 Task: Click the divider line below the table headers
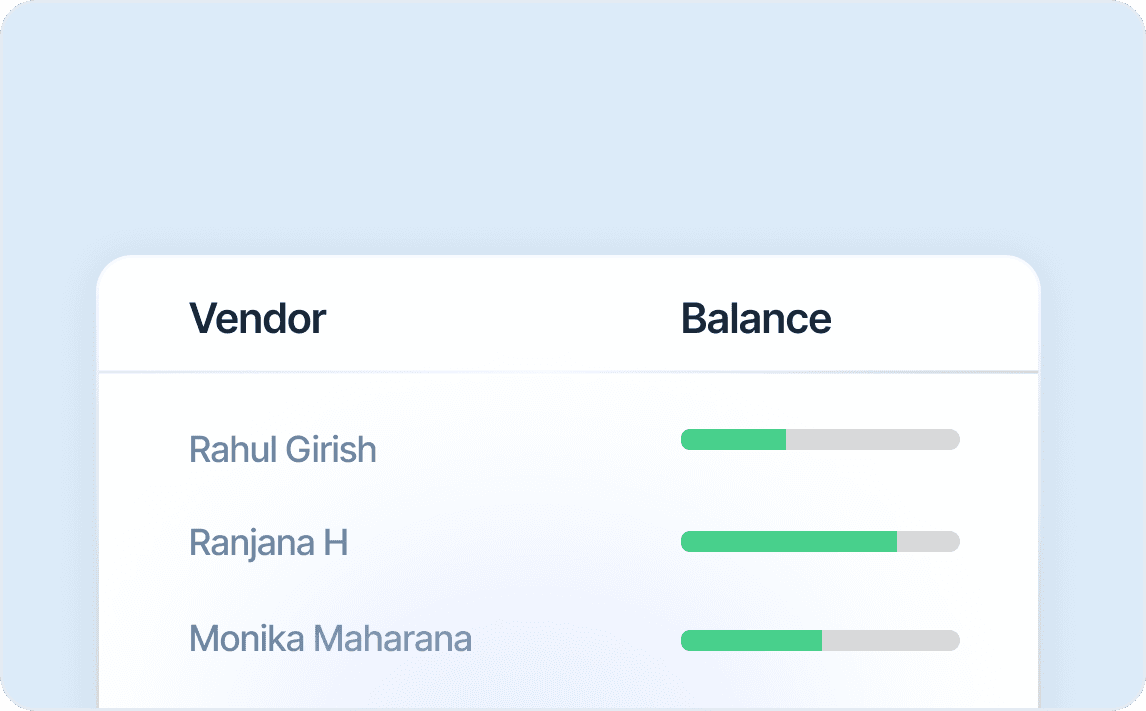pyautogui.click(x=568, y=372)
